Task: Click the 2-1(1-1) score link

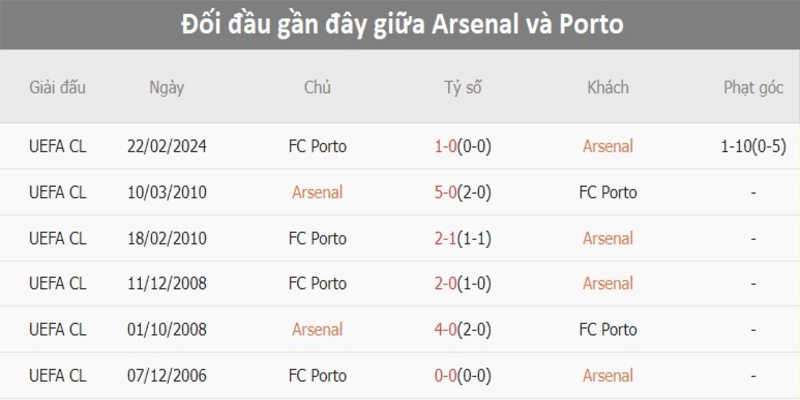Action: point(463,238)
